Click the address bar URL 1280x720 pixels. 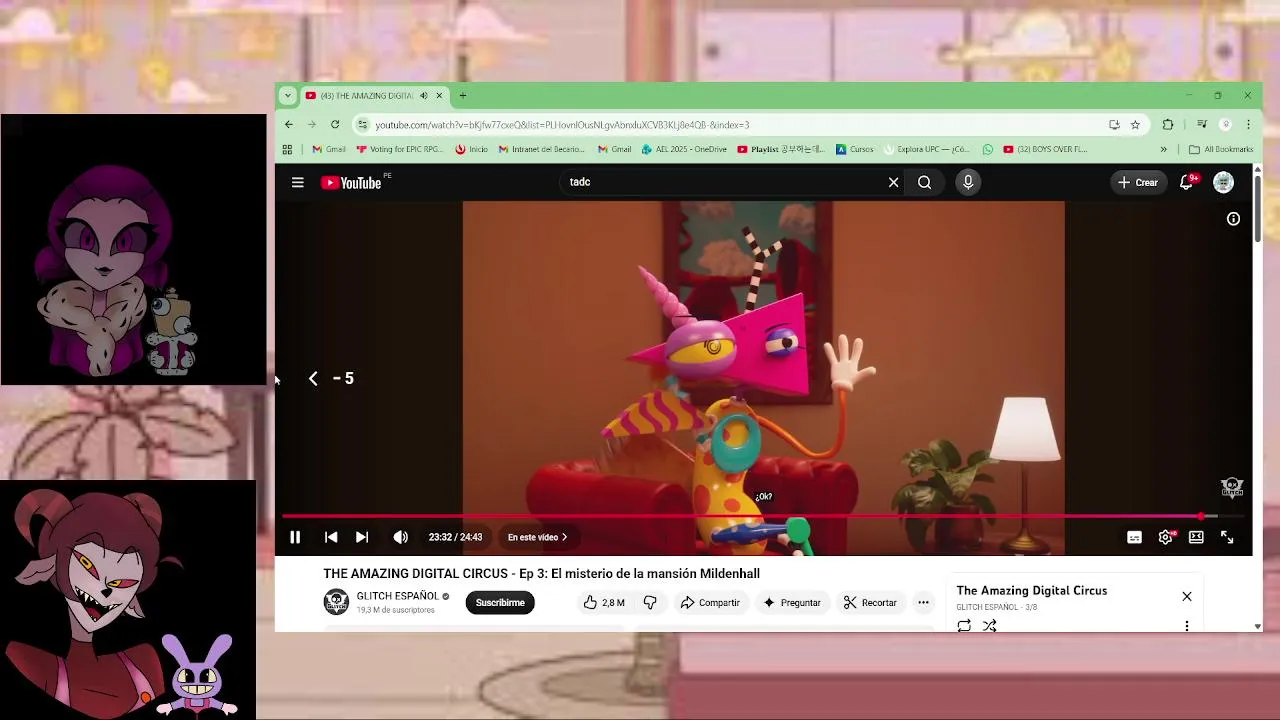tap(562, 125)
